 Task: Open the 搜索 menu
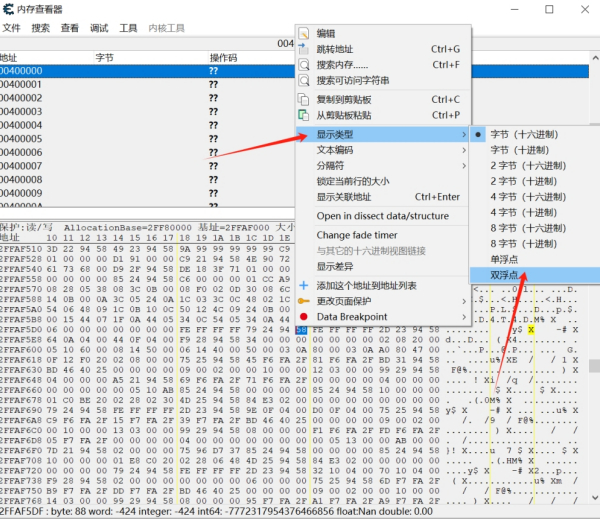40,28
